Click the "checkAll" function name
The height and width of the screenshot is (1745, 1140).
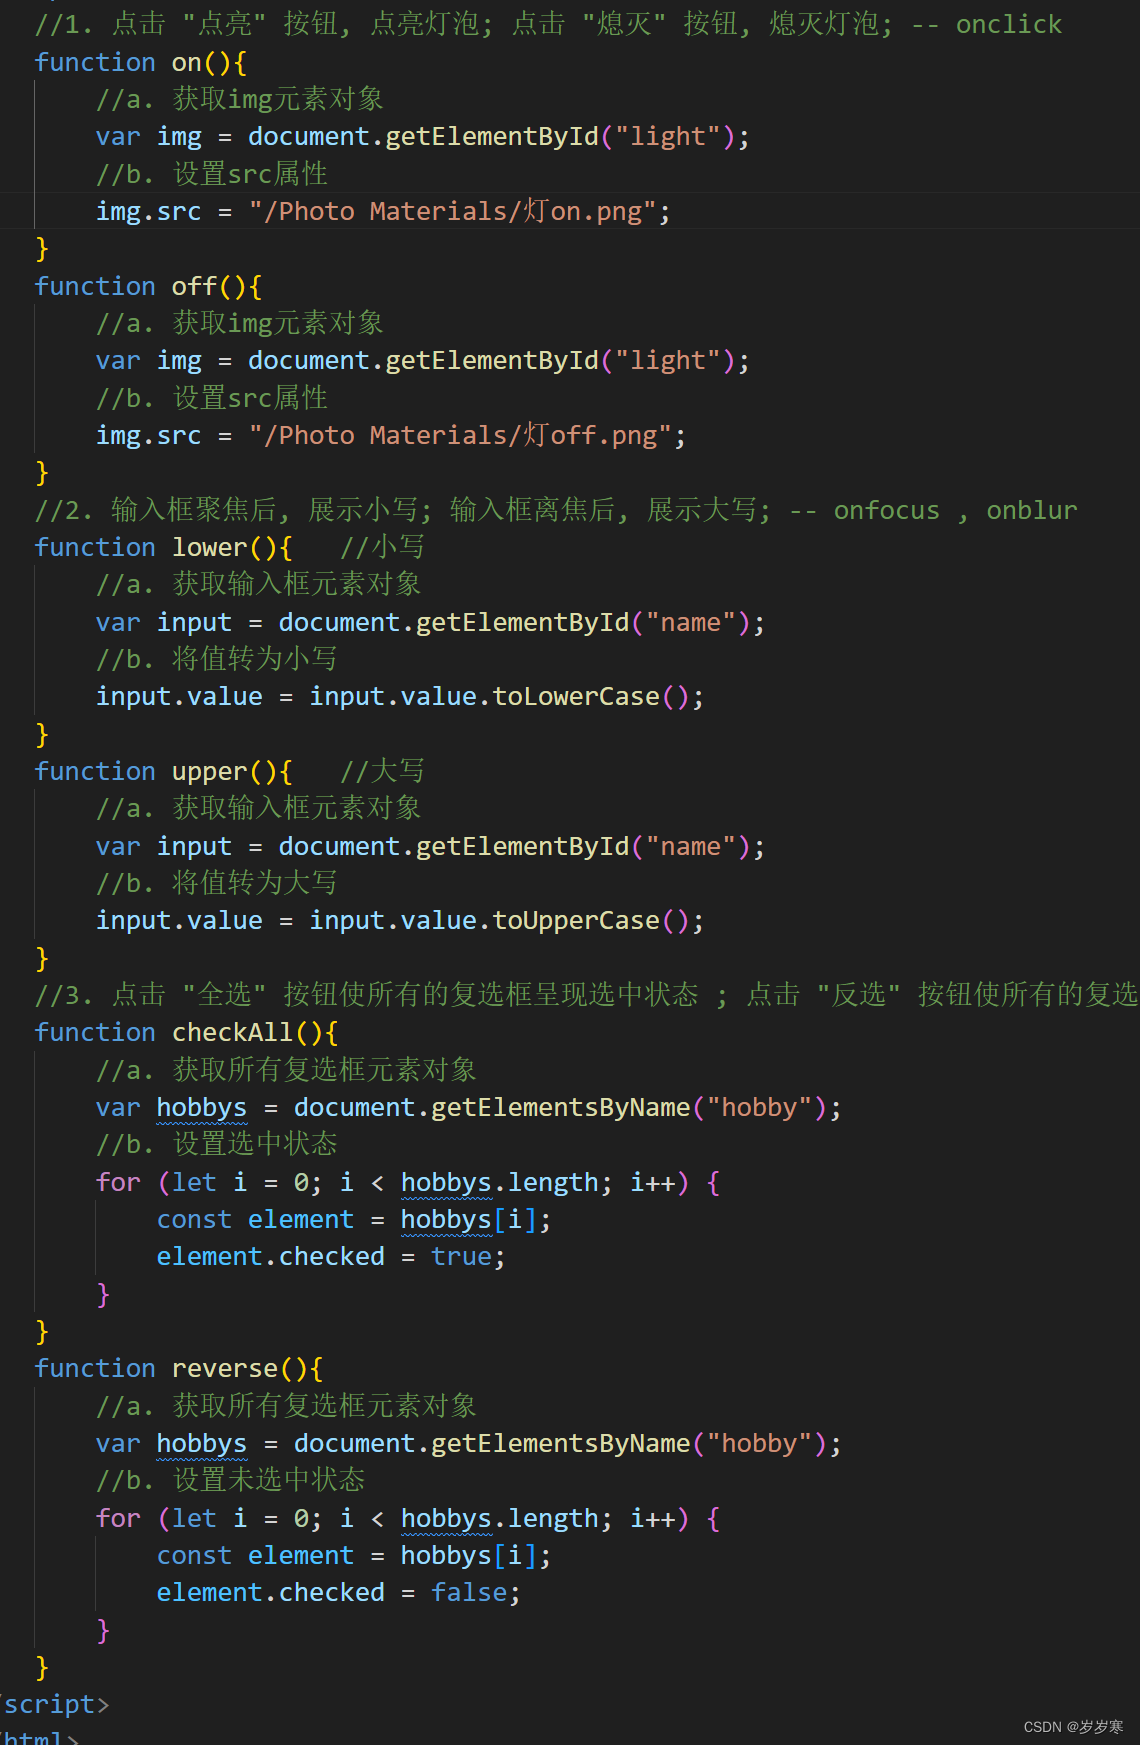233,1032
